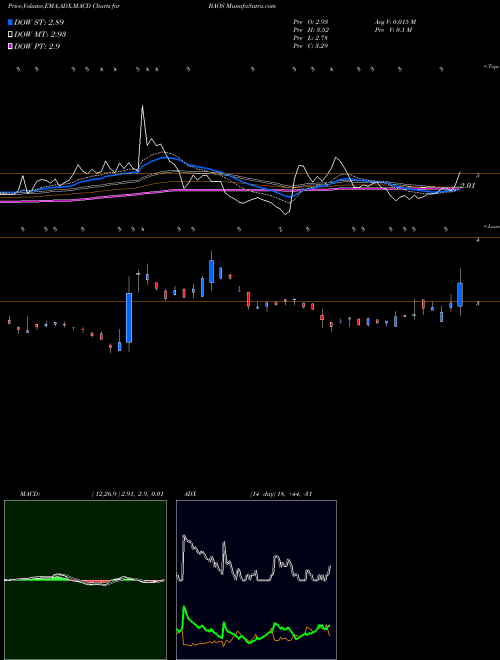Select the 'DOW ST: 2.89' legend label
This screenshot has height=660, width=500.
pos(39,22)
